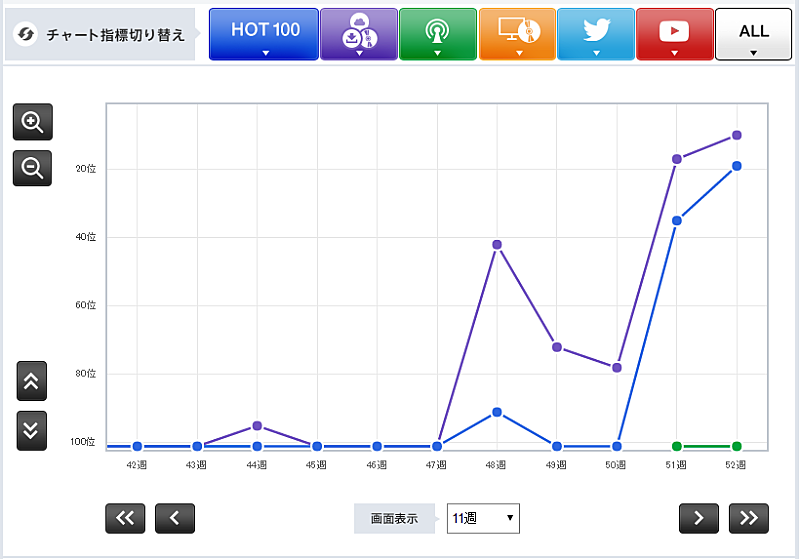Viewport: 800px width, 559px height.
Task: Click the green data point at week 51
Action: point(677,446)
